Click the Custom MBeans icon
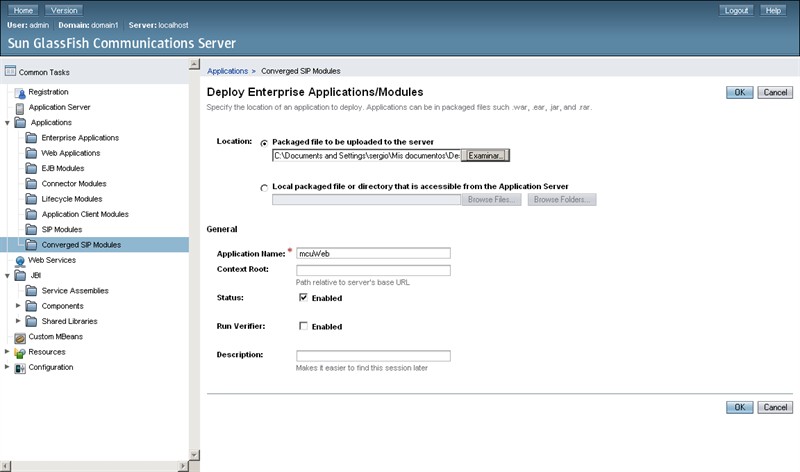800x472 pixels. click(x=20, y=337)
